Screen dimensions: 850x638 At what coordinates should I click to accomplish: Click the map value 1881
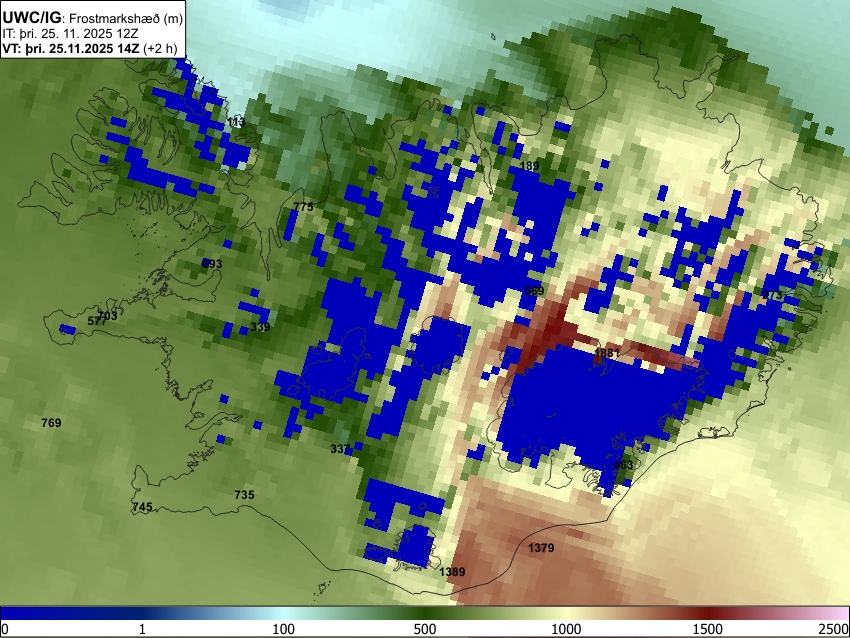point(607,353)
